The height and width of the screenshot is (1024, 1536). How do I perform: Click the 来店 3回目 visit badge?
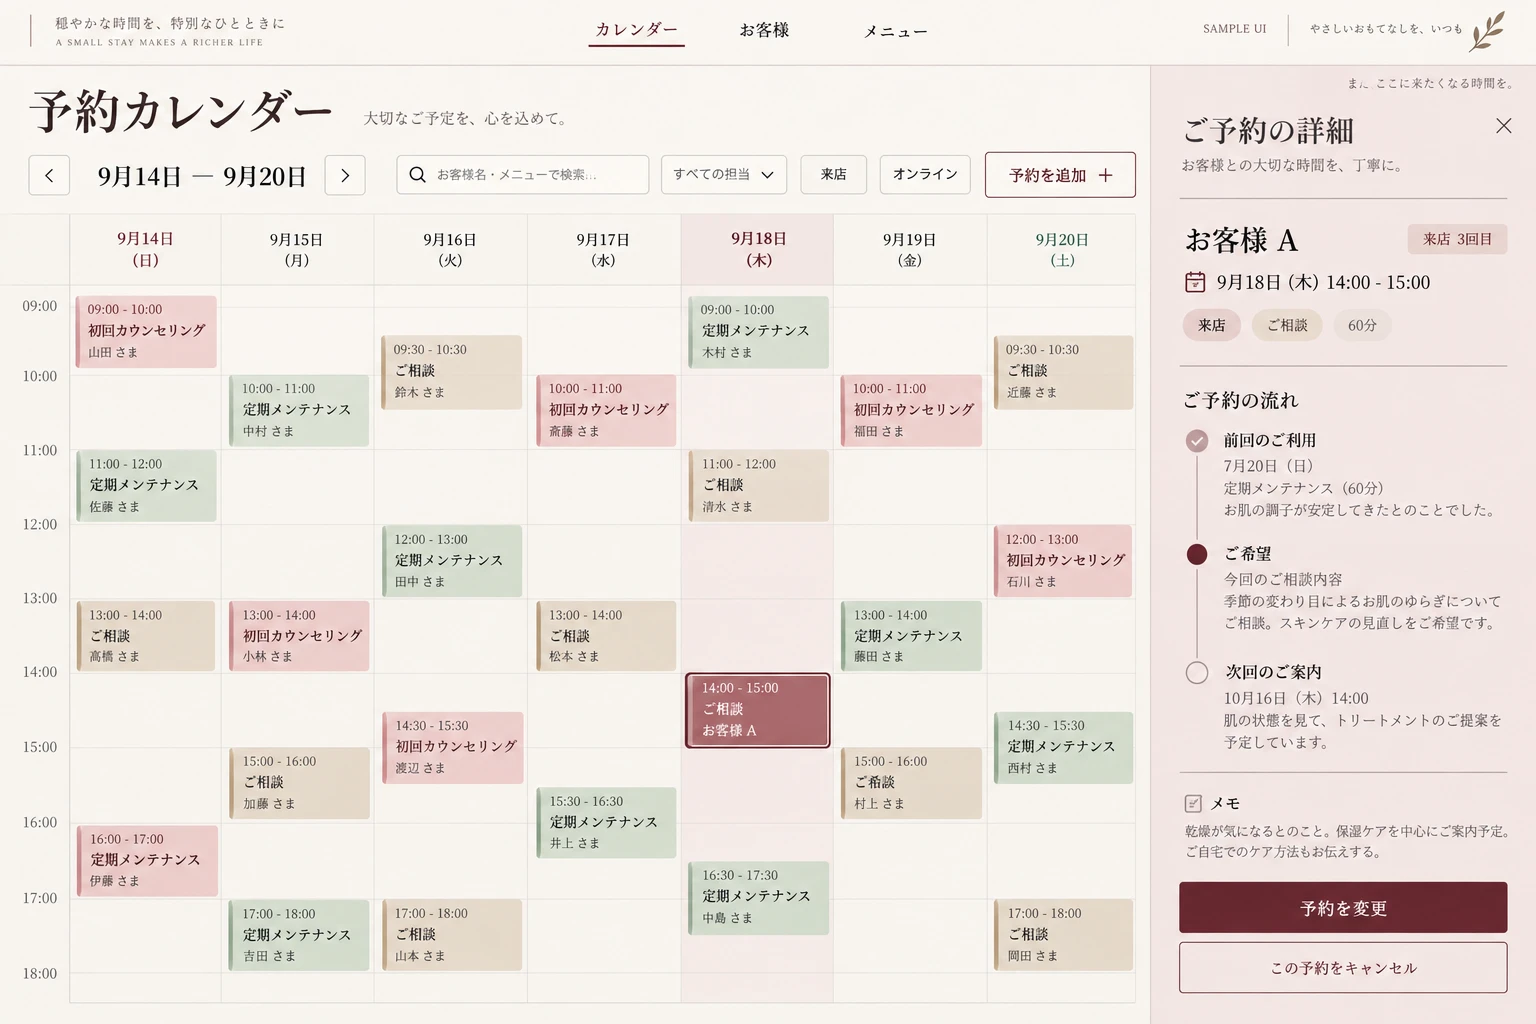point(1457,239)
